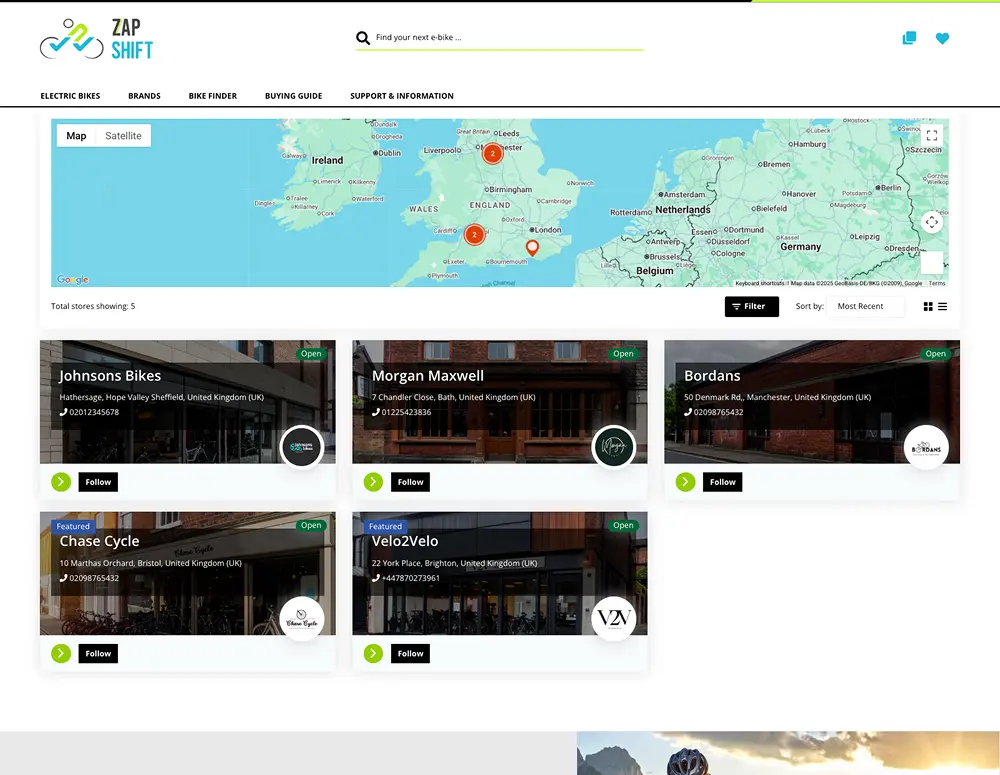The width and height of the screenshot is (1000, 775).
Task: Follow the Morgan Maxwell store
Action: click(x=410, y=481)
